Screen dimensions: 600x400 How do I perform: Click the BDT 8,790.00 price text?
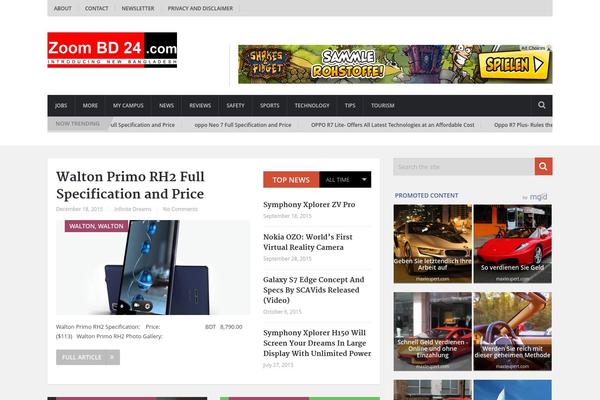point(224,327)
